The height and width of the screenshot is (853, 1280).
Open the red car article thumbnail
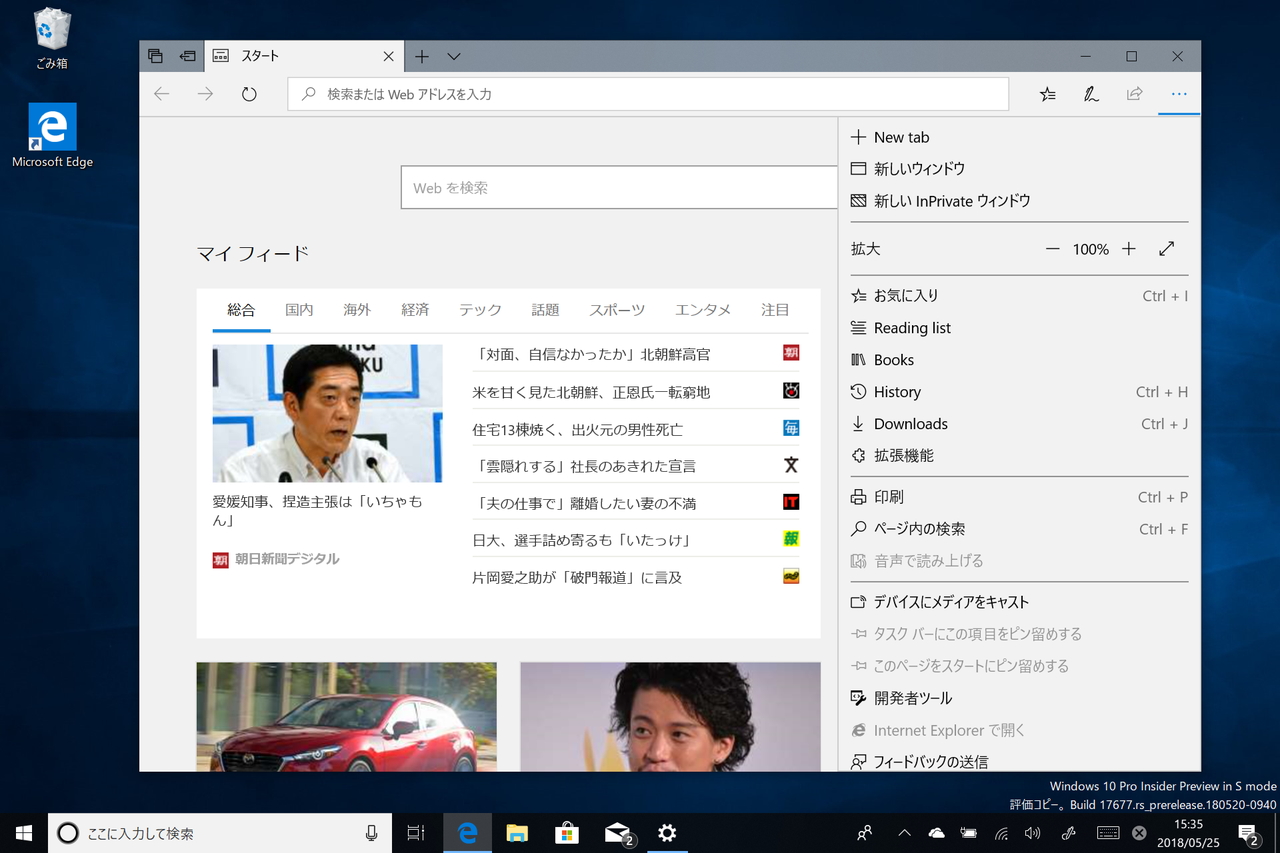[x=346, y=716]
